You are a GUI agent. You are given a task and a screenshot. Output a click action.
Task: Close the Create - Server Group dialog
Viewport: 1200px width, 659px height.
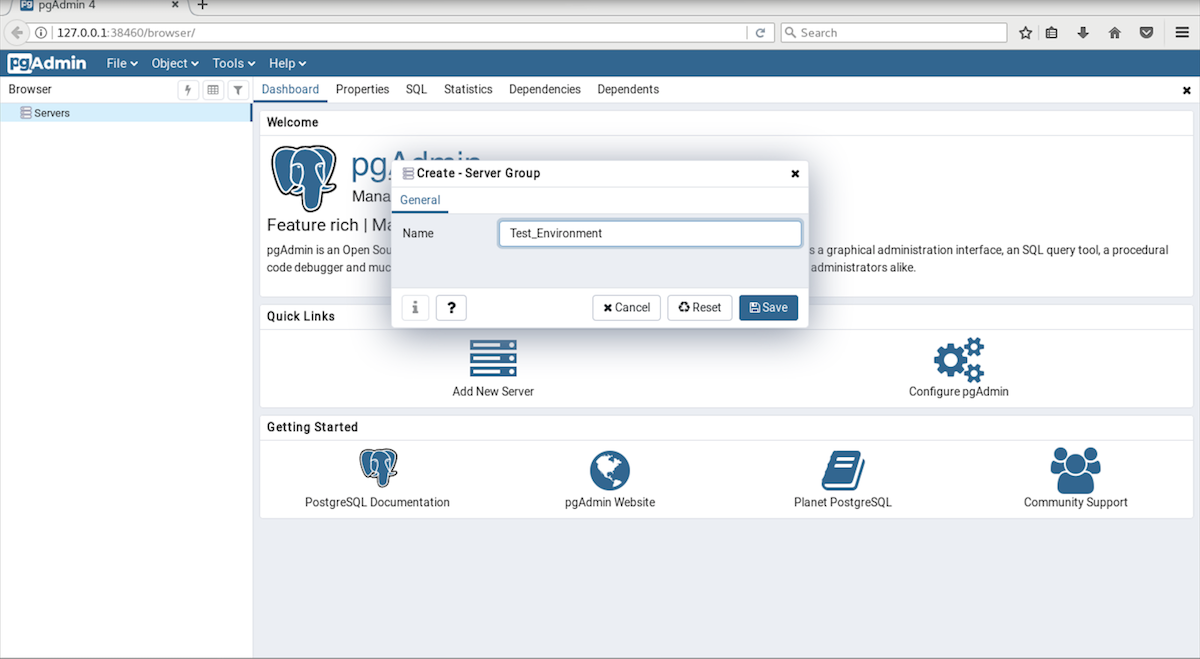(795, 173)
